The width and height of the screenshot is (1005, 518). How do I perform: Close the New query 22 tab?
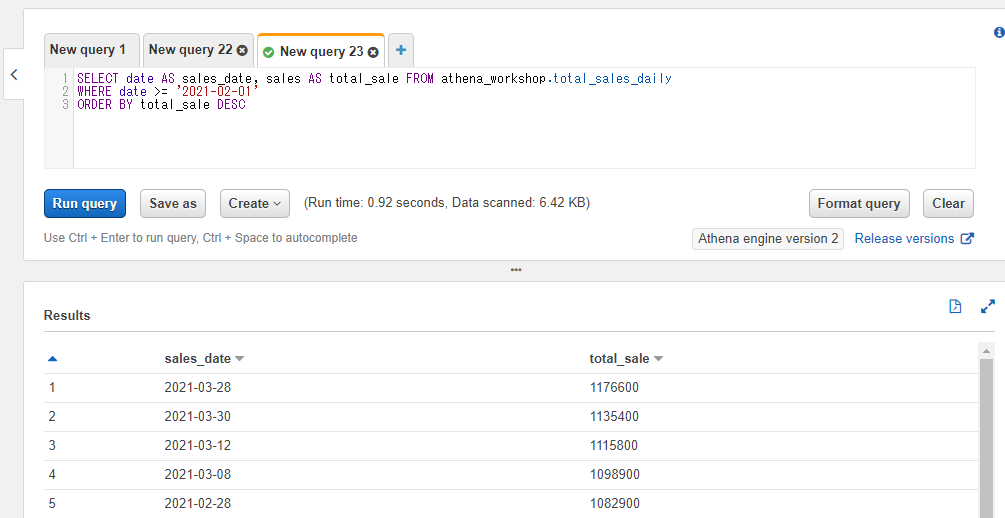(242, 50)
